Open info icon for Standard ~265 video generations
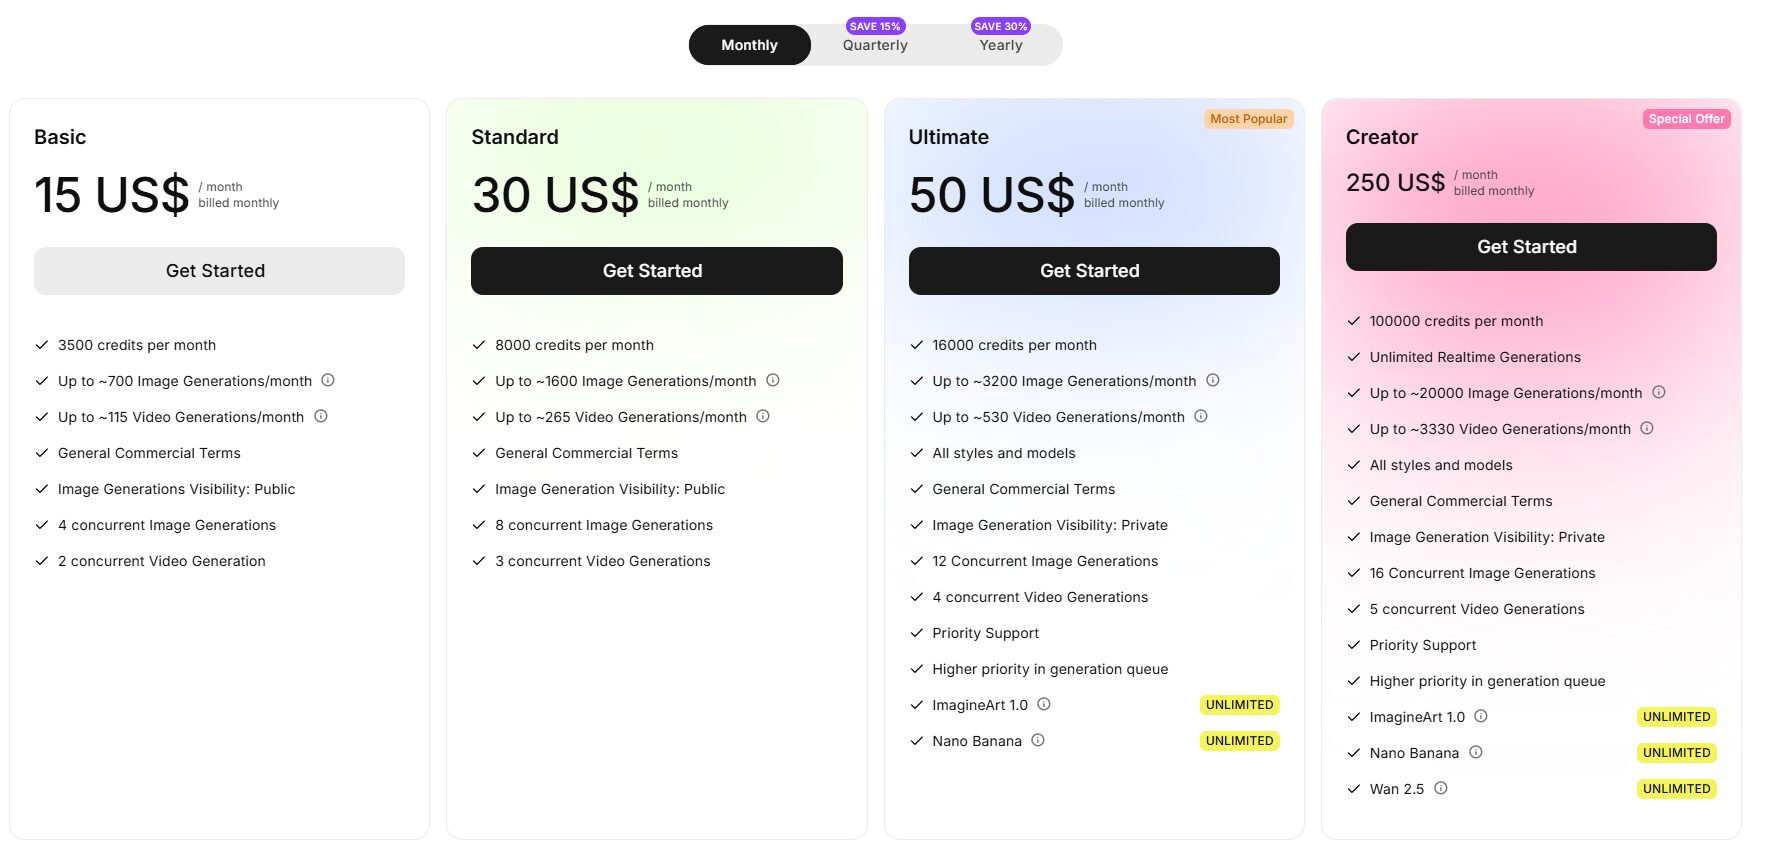 click(x=763, y=416)
